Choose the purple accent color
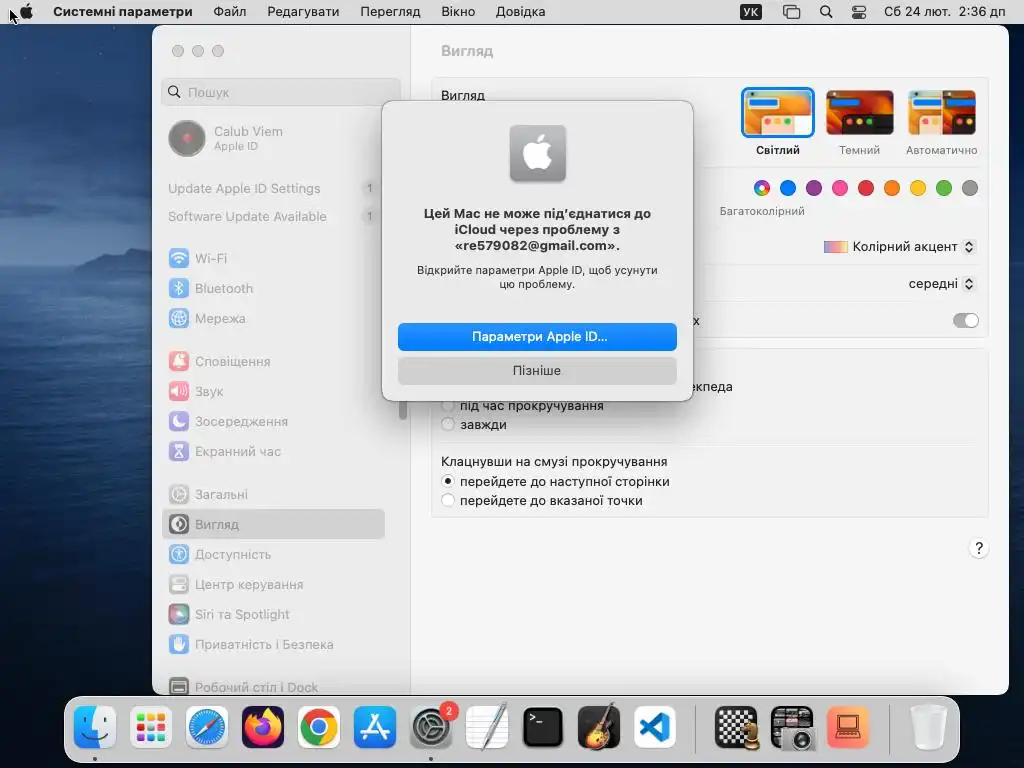The image size is (1024, 768). click(814, 188)
